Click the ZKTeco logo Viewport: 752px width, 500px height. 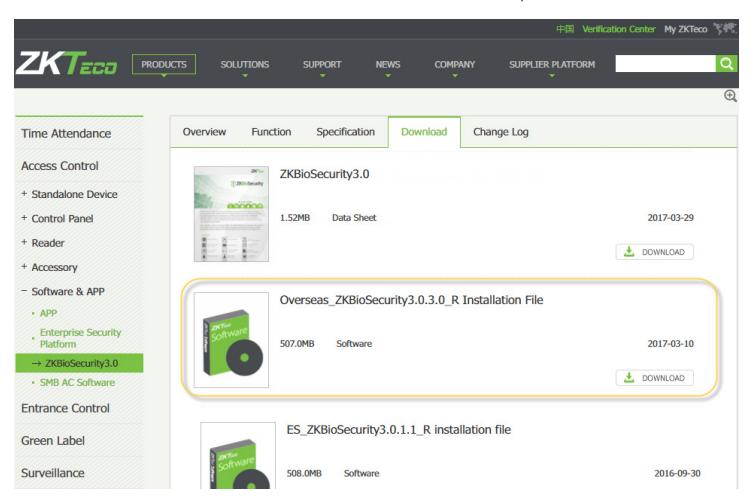coord(67,63)
